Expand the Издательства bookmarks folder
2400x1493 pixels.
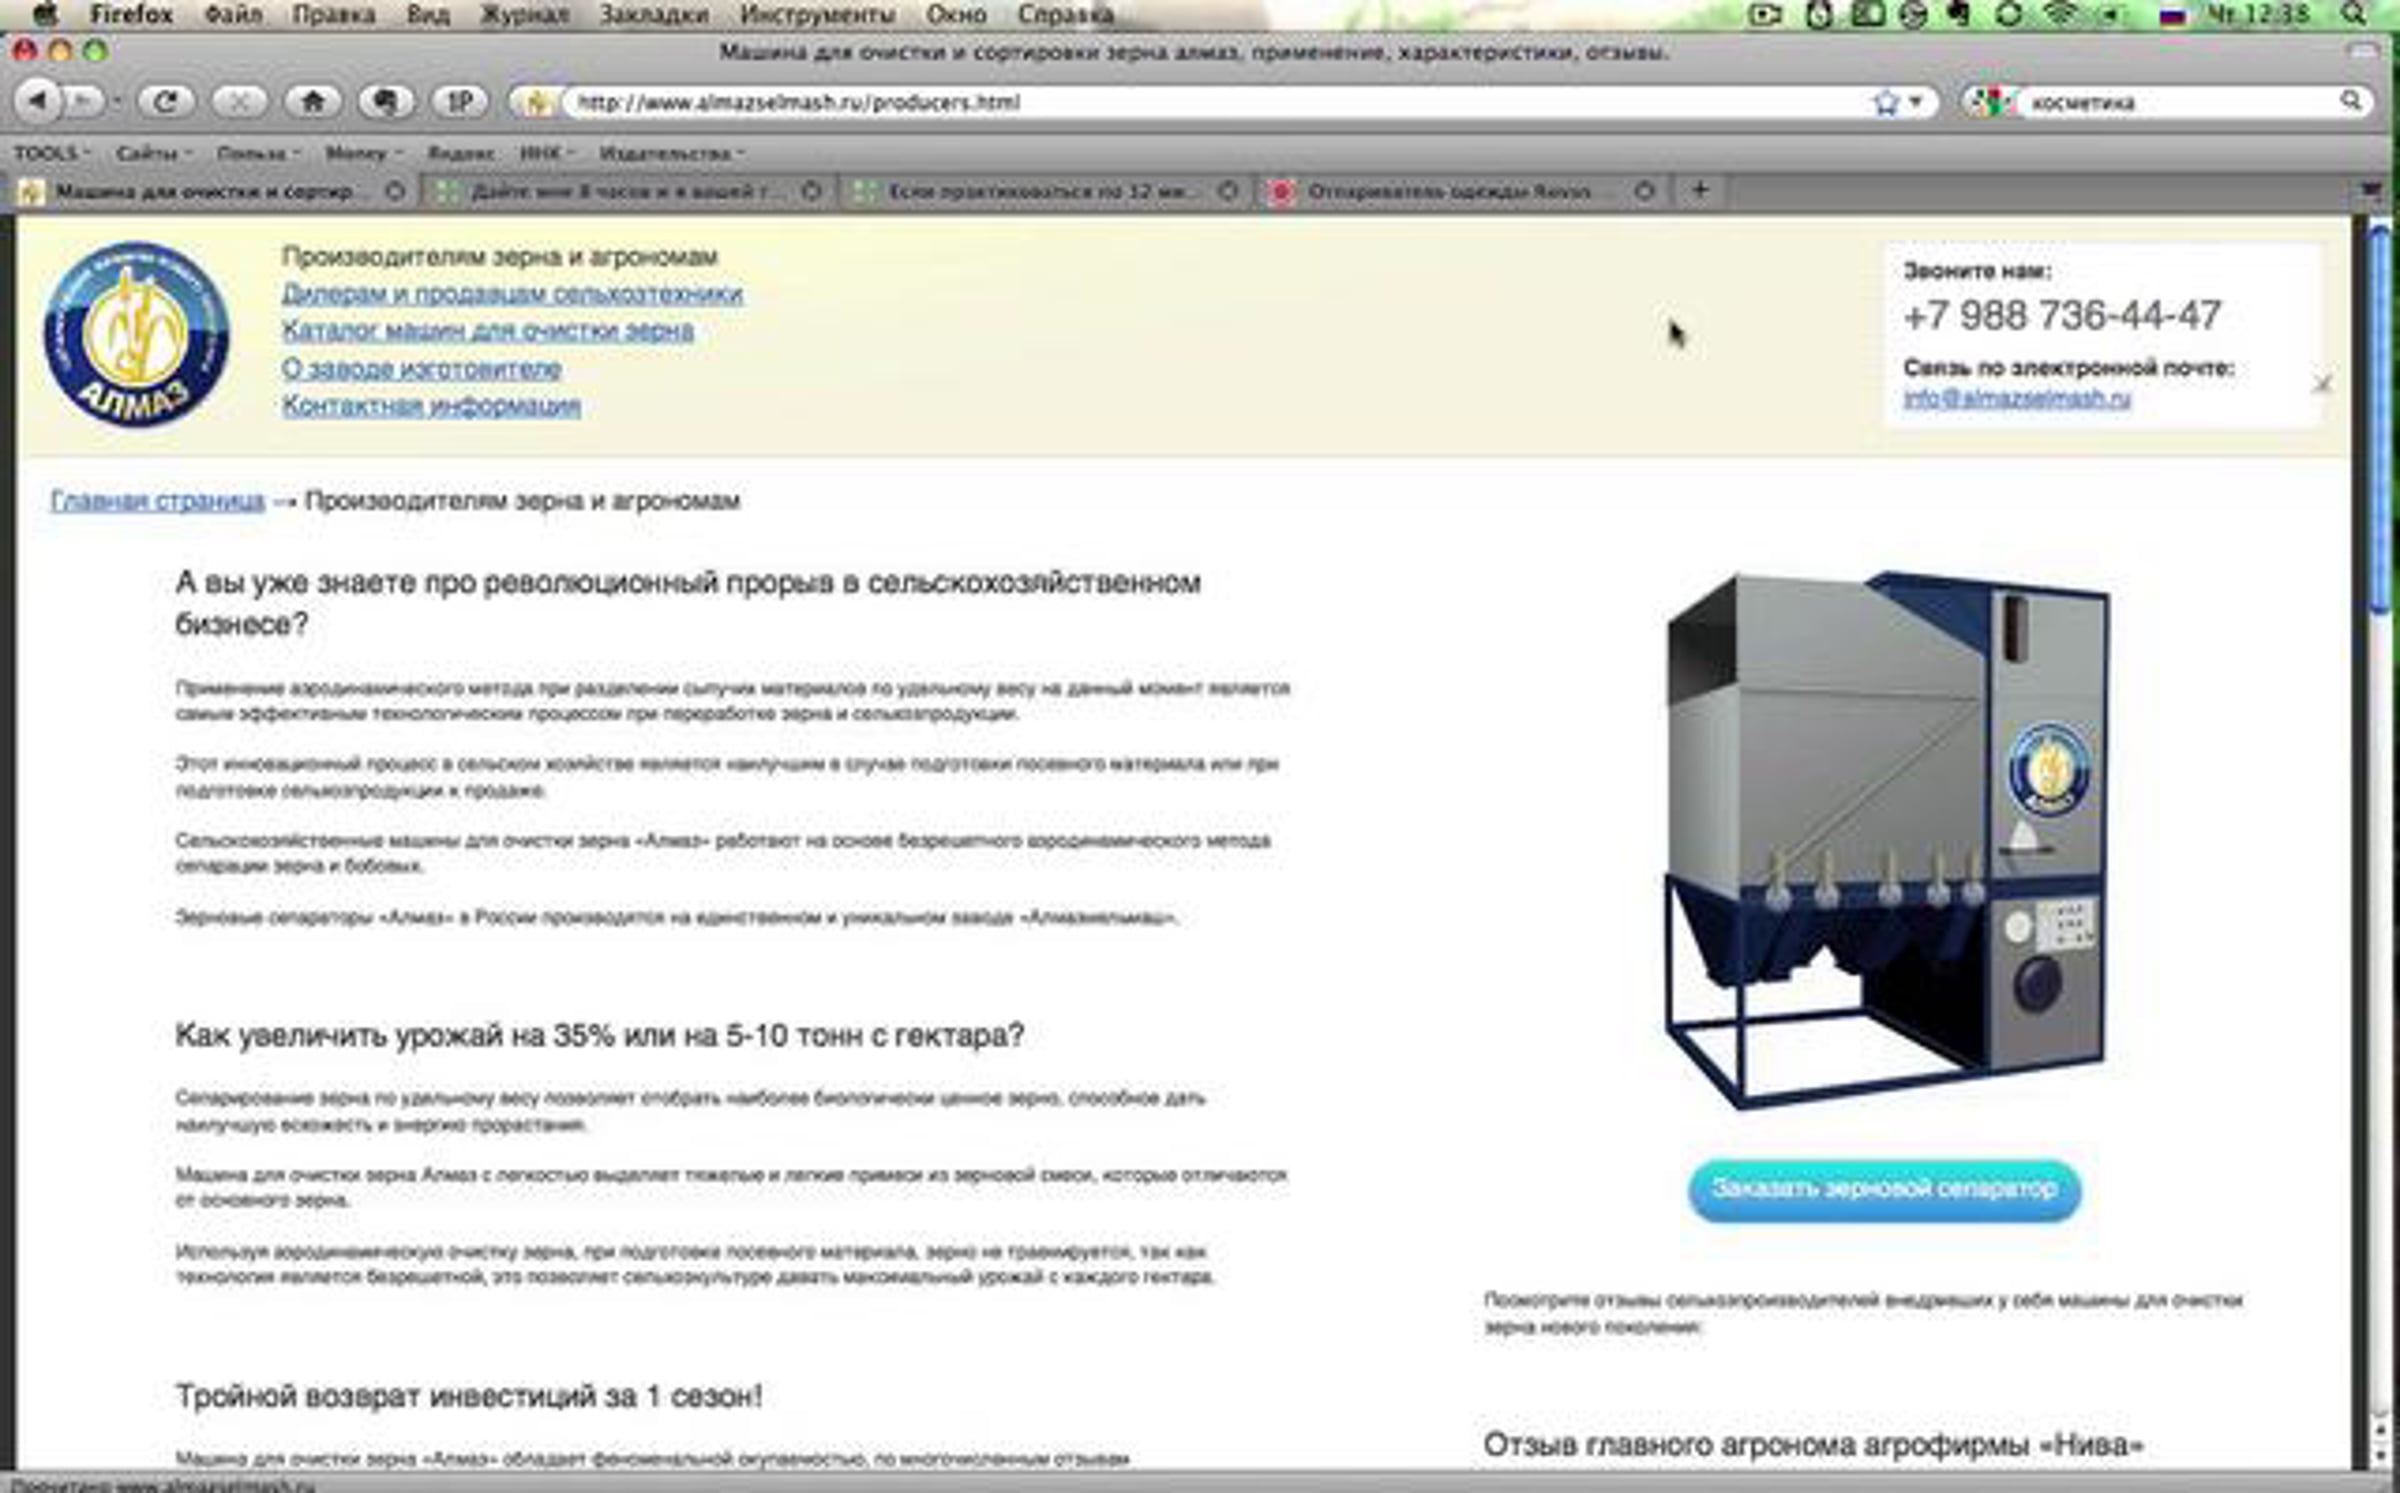(671, 153)
